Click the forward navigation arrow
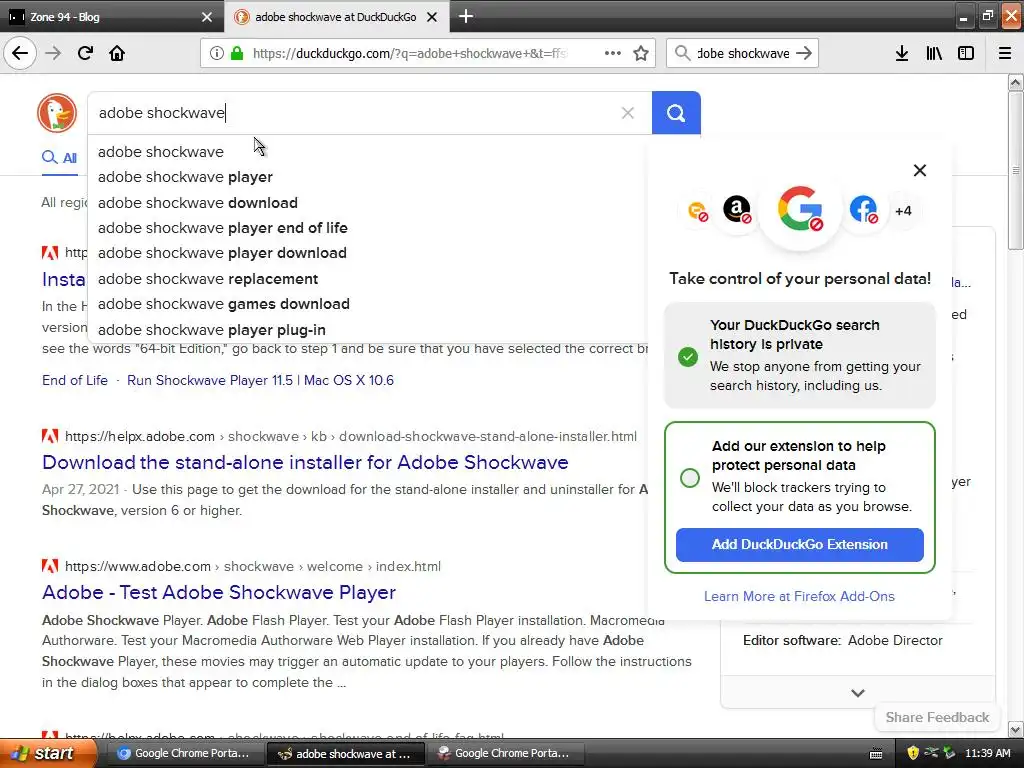1024x768 pixels. tap(53, 53)
